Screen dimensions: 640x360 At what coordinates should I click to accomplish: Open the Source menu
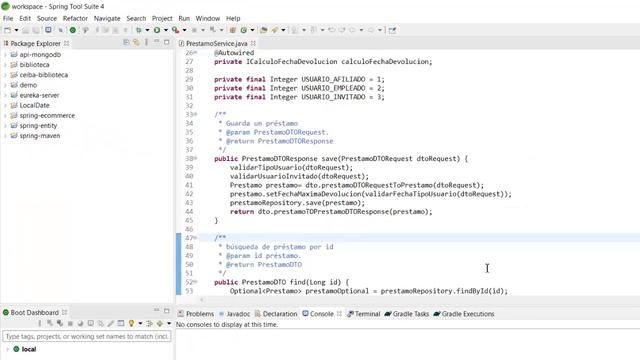click(x=47, y=18)
